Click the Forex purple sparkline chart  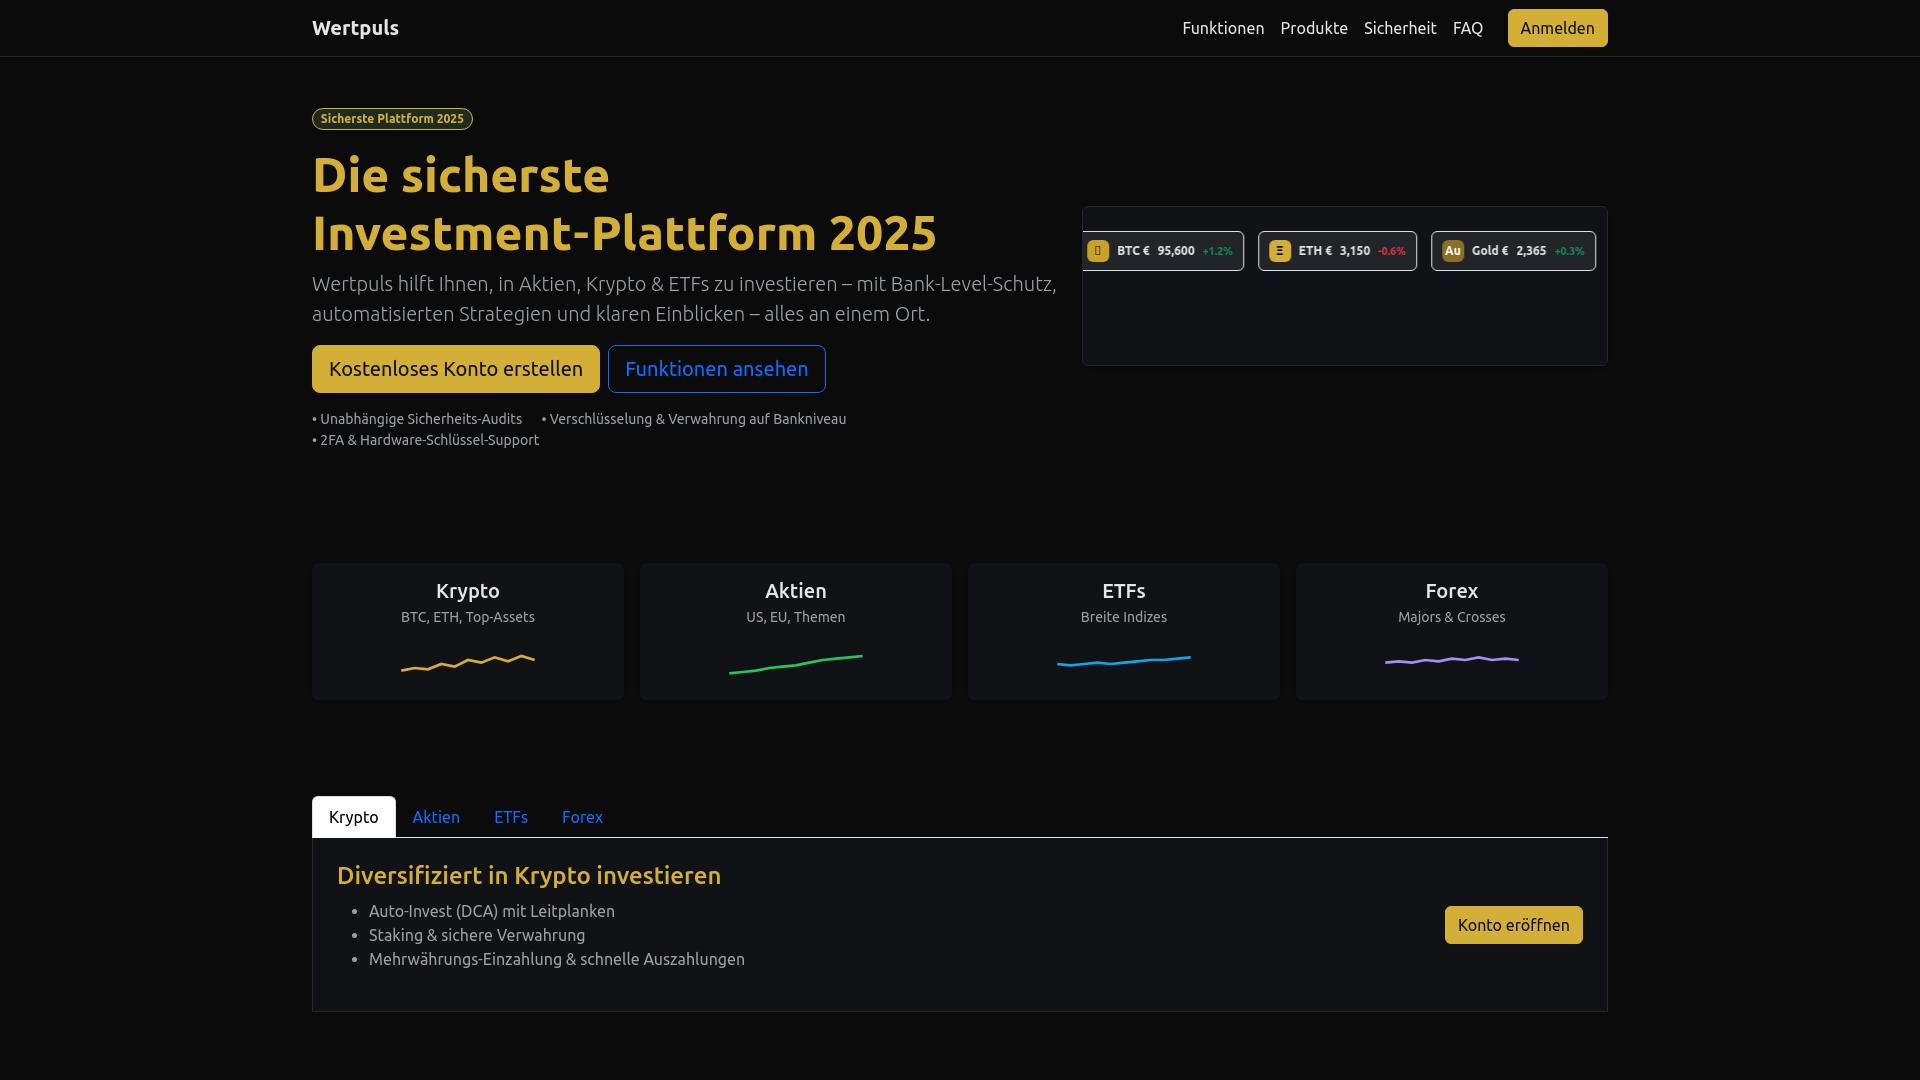click(x=1452, y=660)
